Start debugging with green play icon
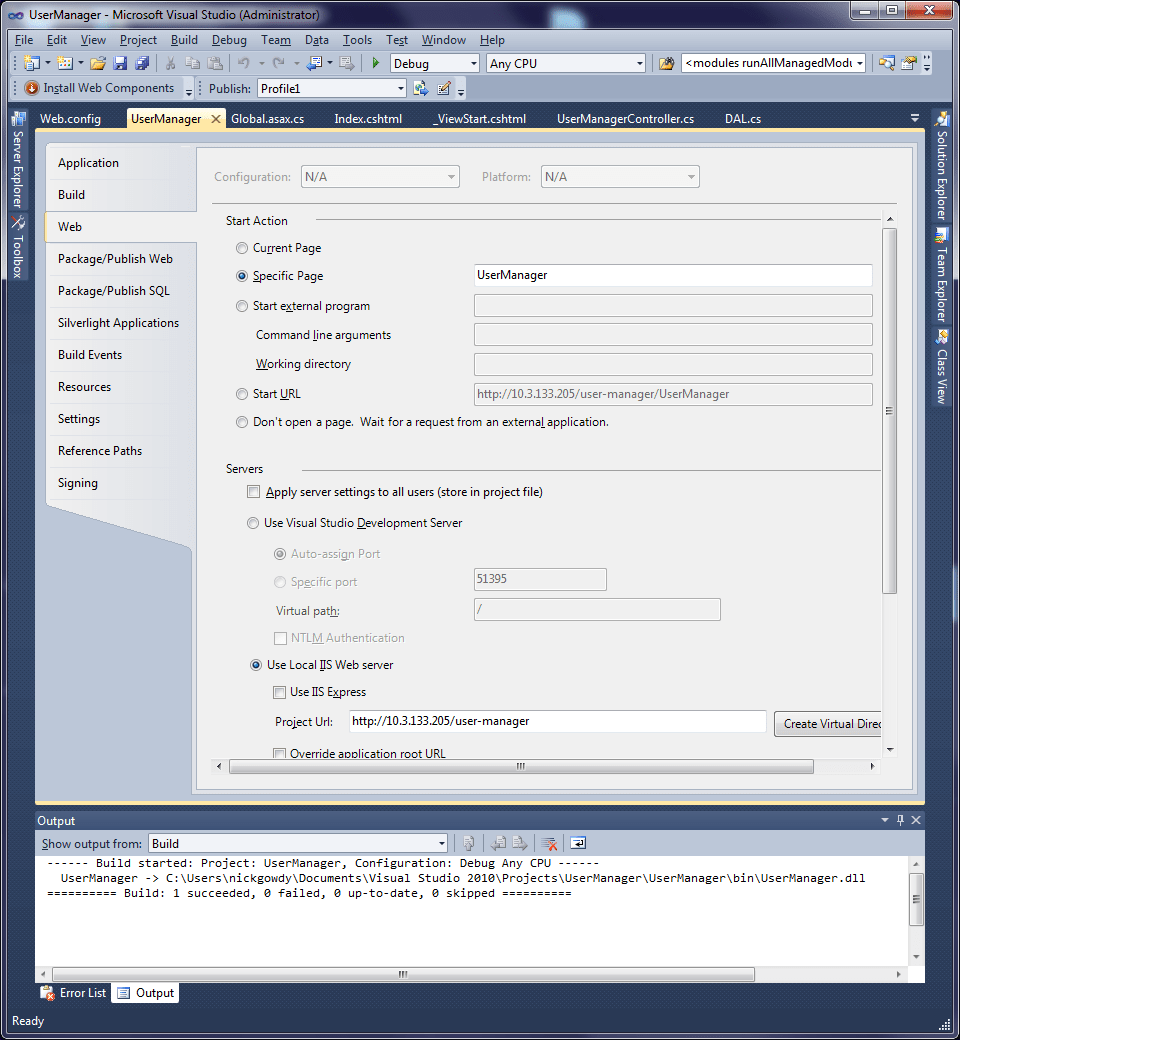Screen dimensions: 1152x1040 (375, 63)
